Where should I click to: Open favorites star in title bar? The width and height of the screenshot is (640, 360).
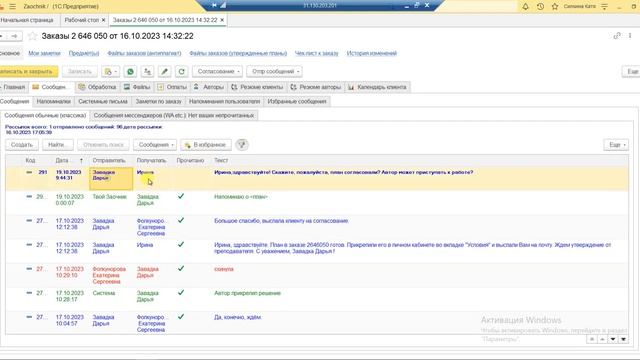[x=555, y=7]
